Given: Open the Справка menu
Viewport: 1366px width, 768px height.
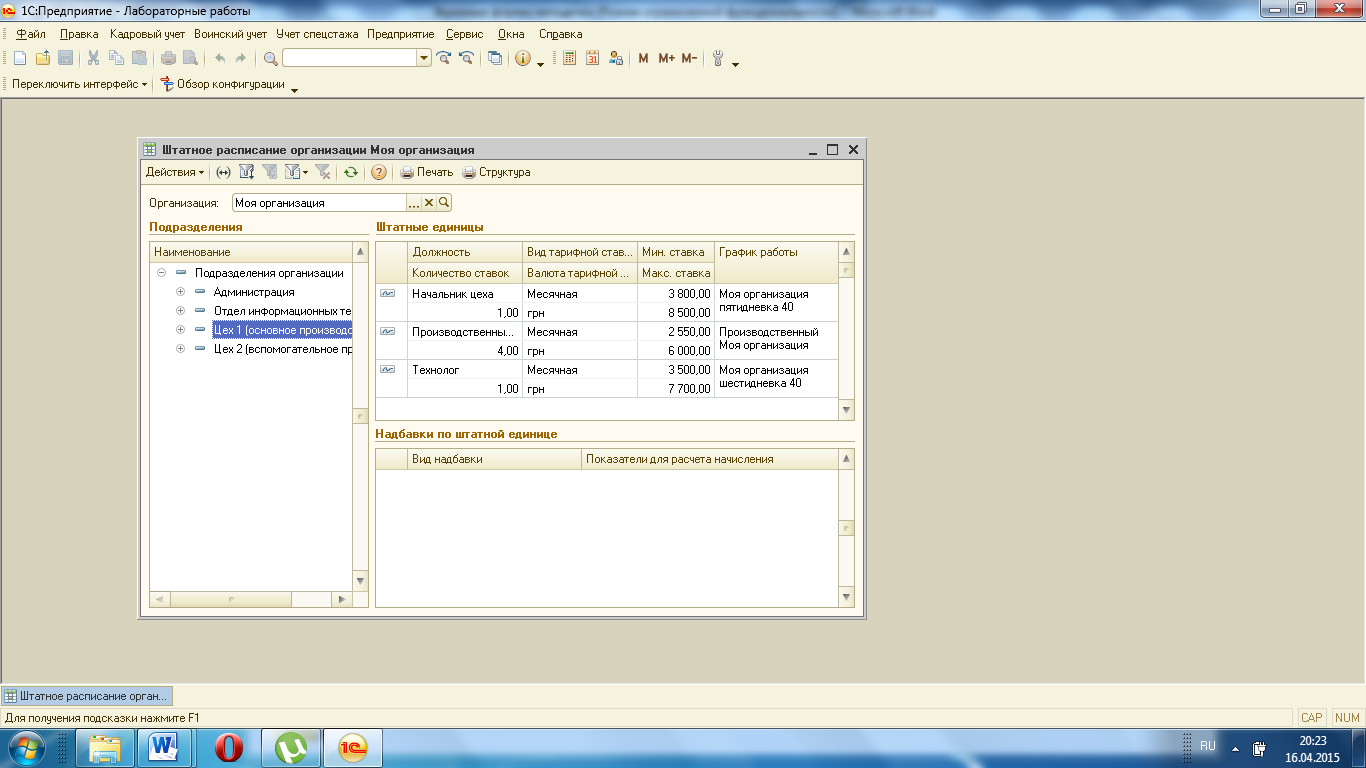Looking at the screenshot, I should tap(560, 34).
